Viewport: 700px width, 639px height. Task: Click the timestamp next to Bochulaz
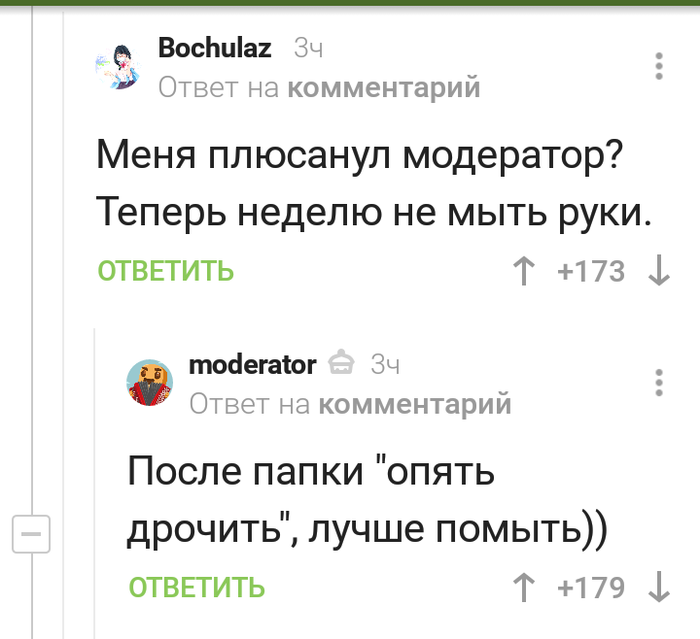(308, 48)
